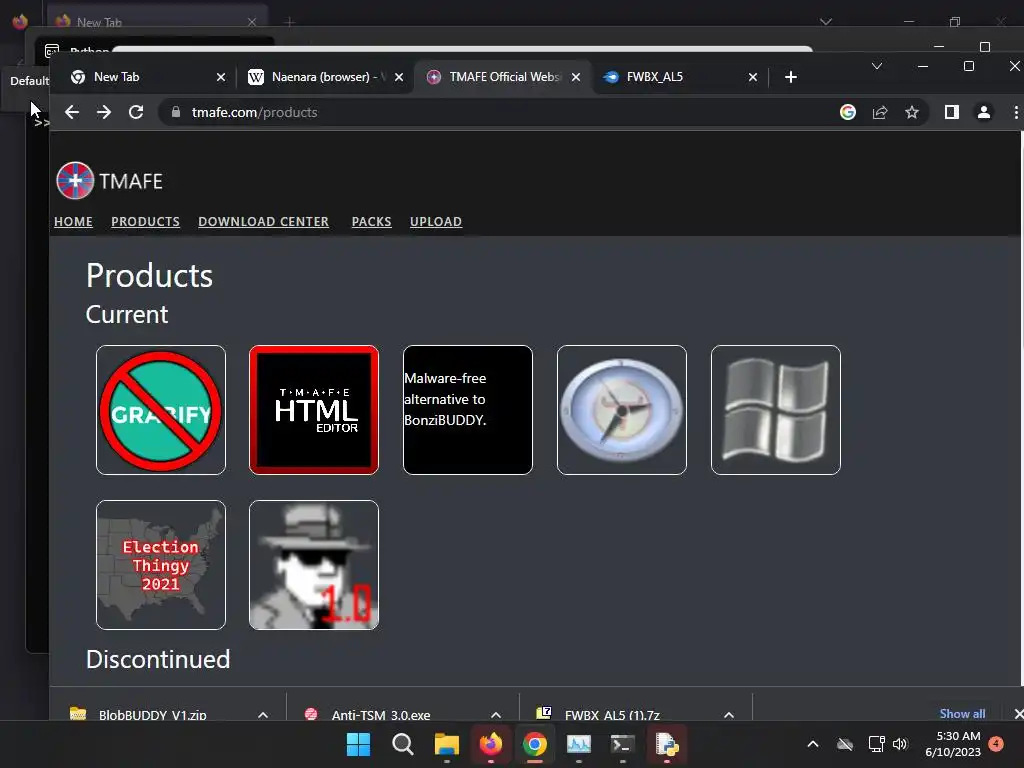Open the Grabify blocker product tile
Image resolution: width=1024 pixels, height=768 pixels.
[161, 410]
